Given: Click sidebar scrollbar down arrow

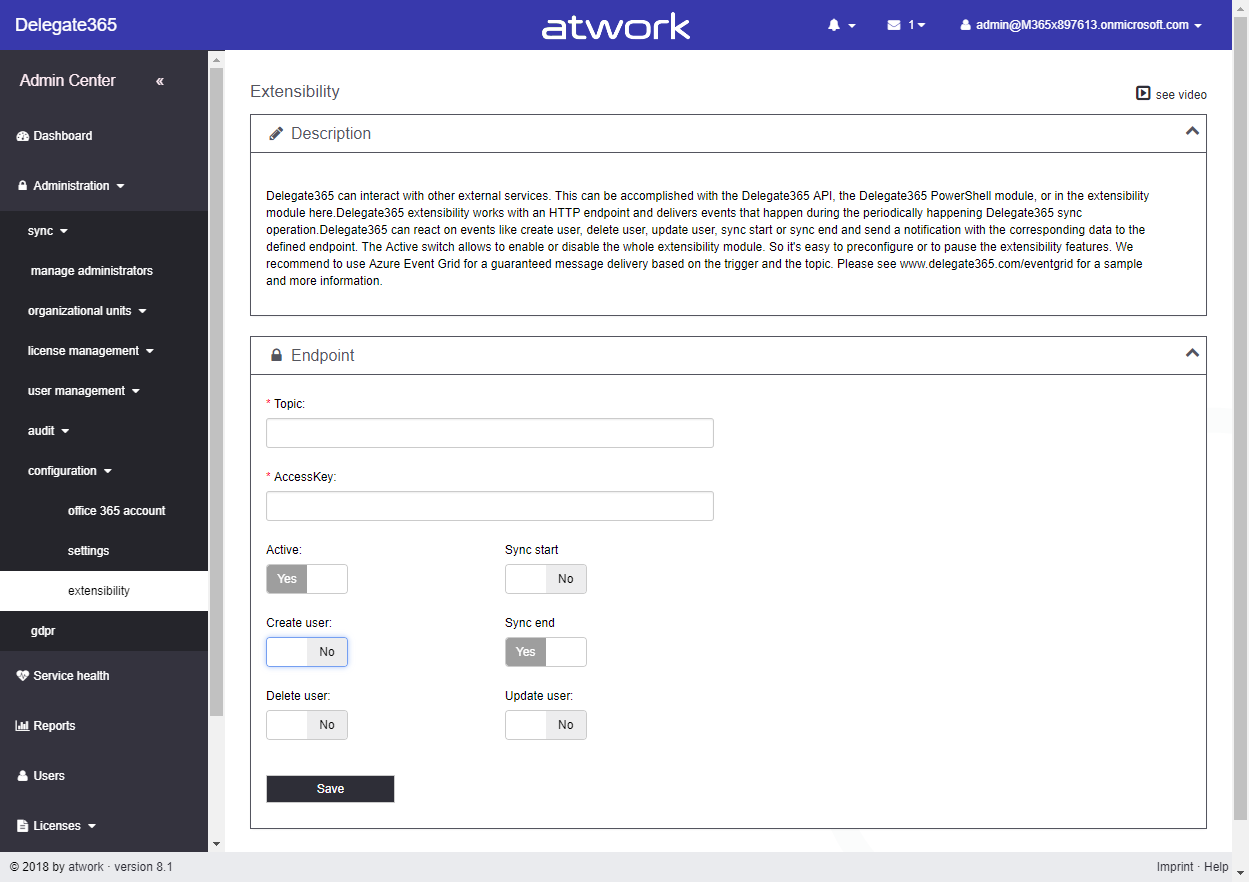Looking at the screenshot, I should (216, 844).
